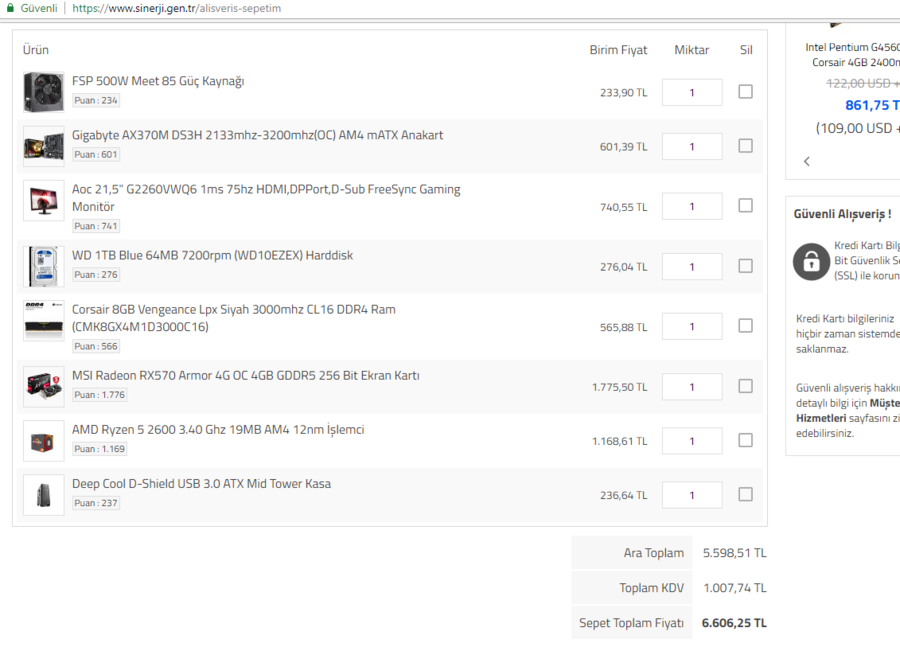Screen dimensions: 900x651
Task: Go to previous product in sidebar carousel
Action: pyautogui.click(x=807, y=161)
